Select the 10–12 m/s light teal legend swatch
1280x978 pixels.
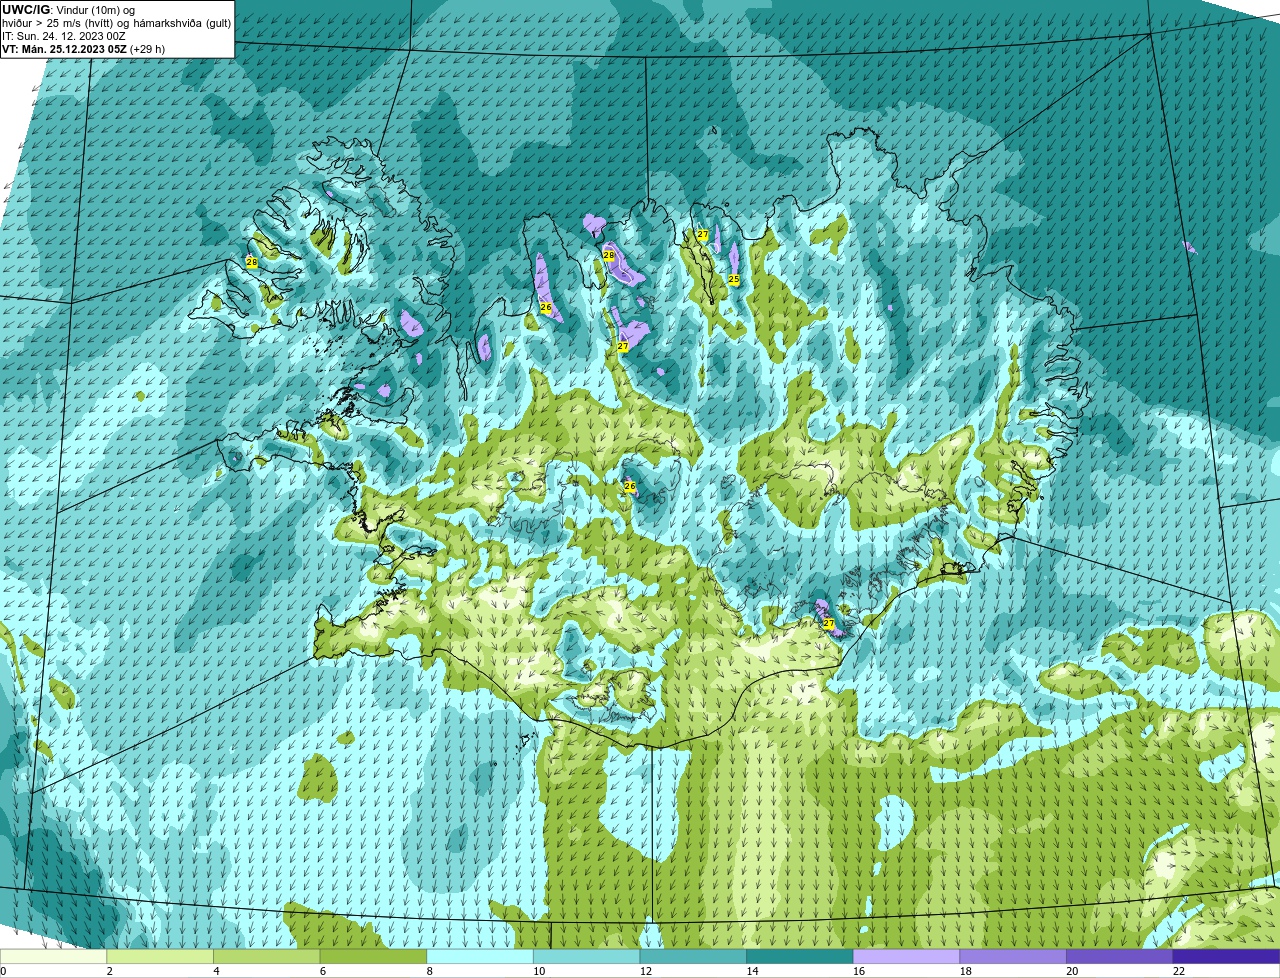coord(587,956)
